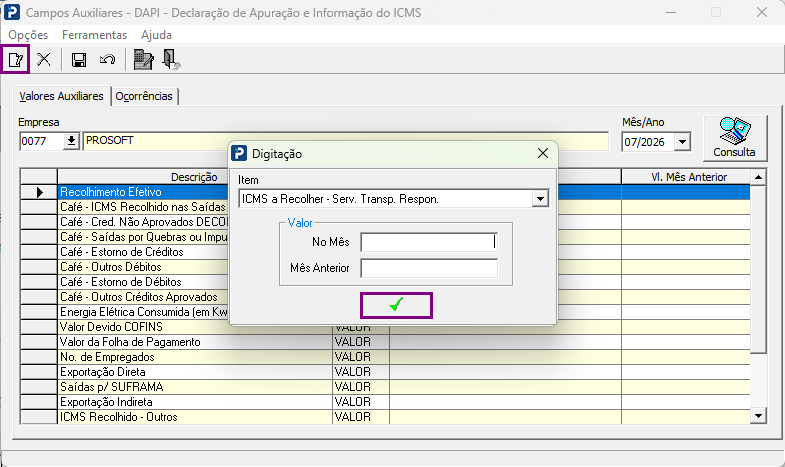The height and width of the screenshot is (467, 785).
Task: Expand the Item combo box
Action: click(x=540, y=199)
